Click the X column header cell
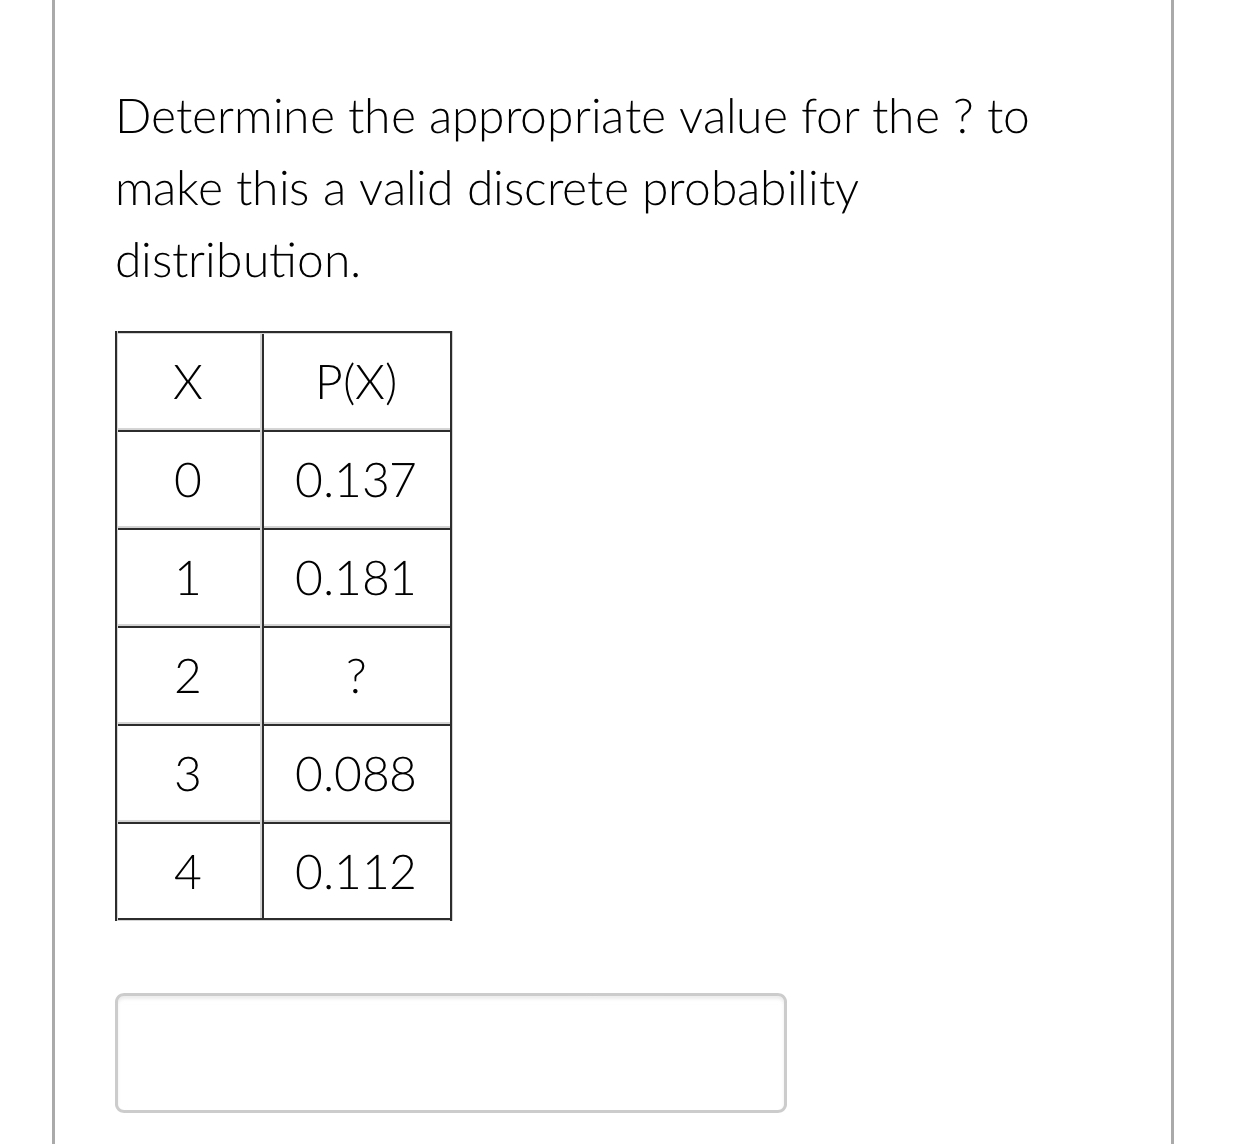The image size is (1257, 1144). pos(189,381)
